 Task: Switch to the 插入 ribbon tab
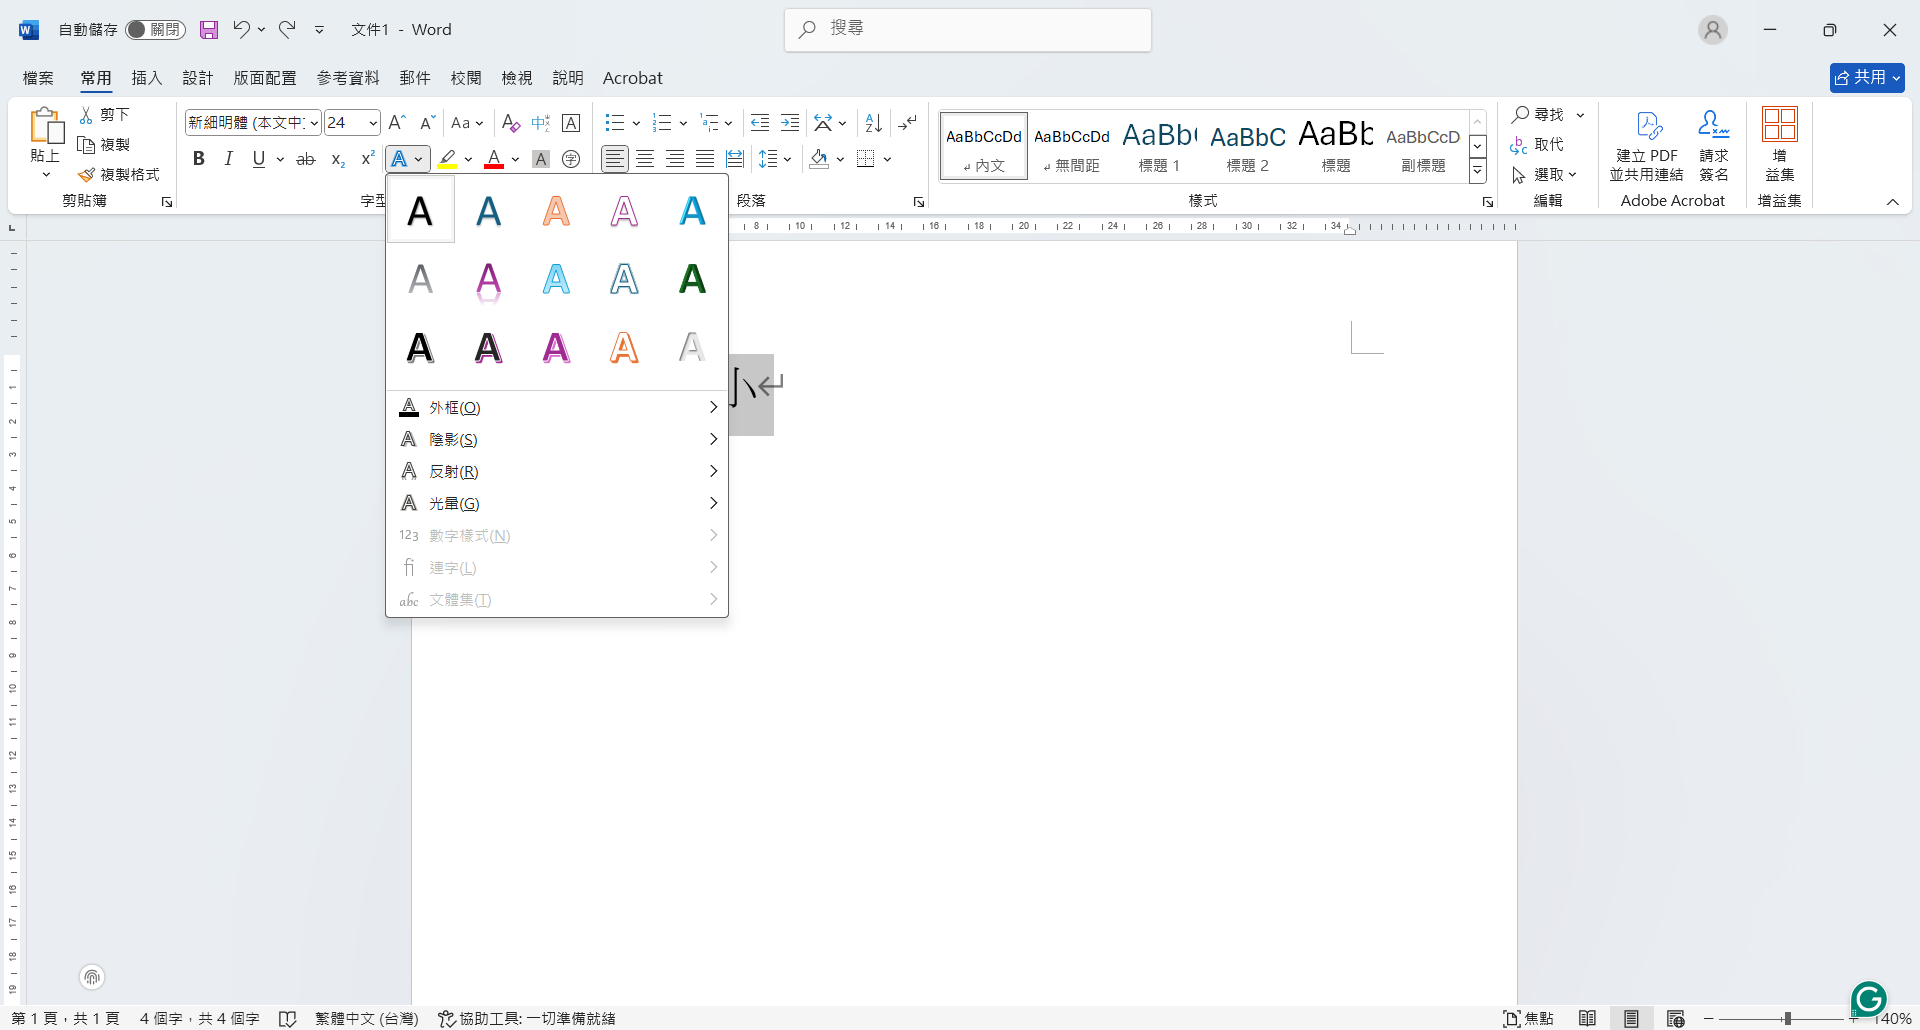point(146,78)
